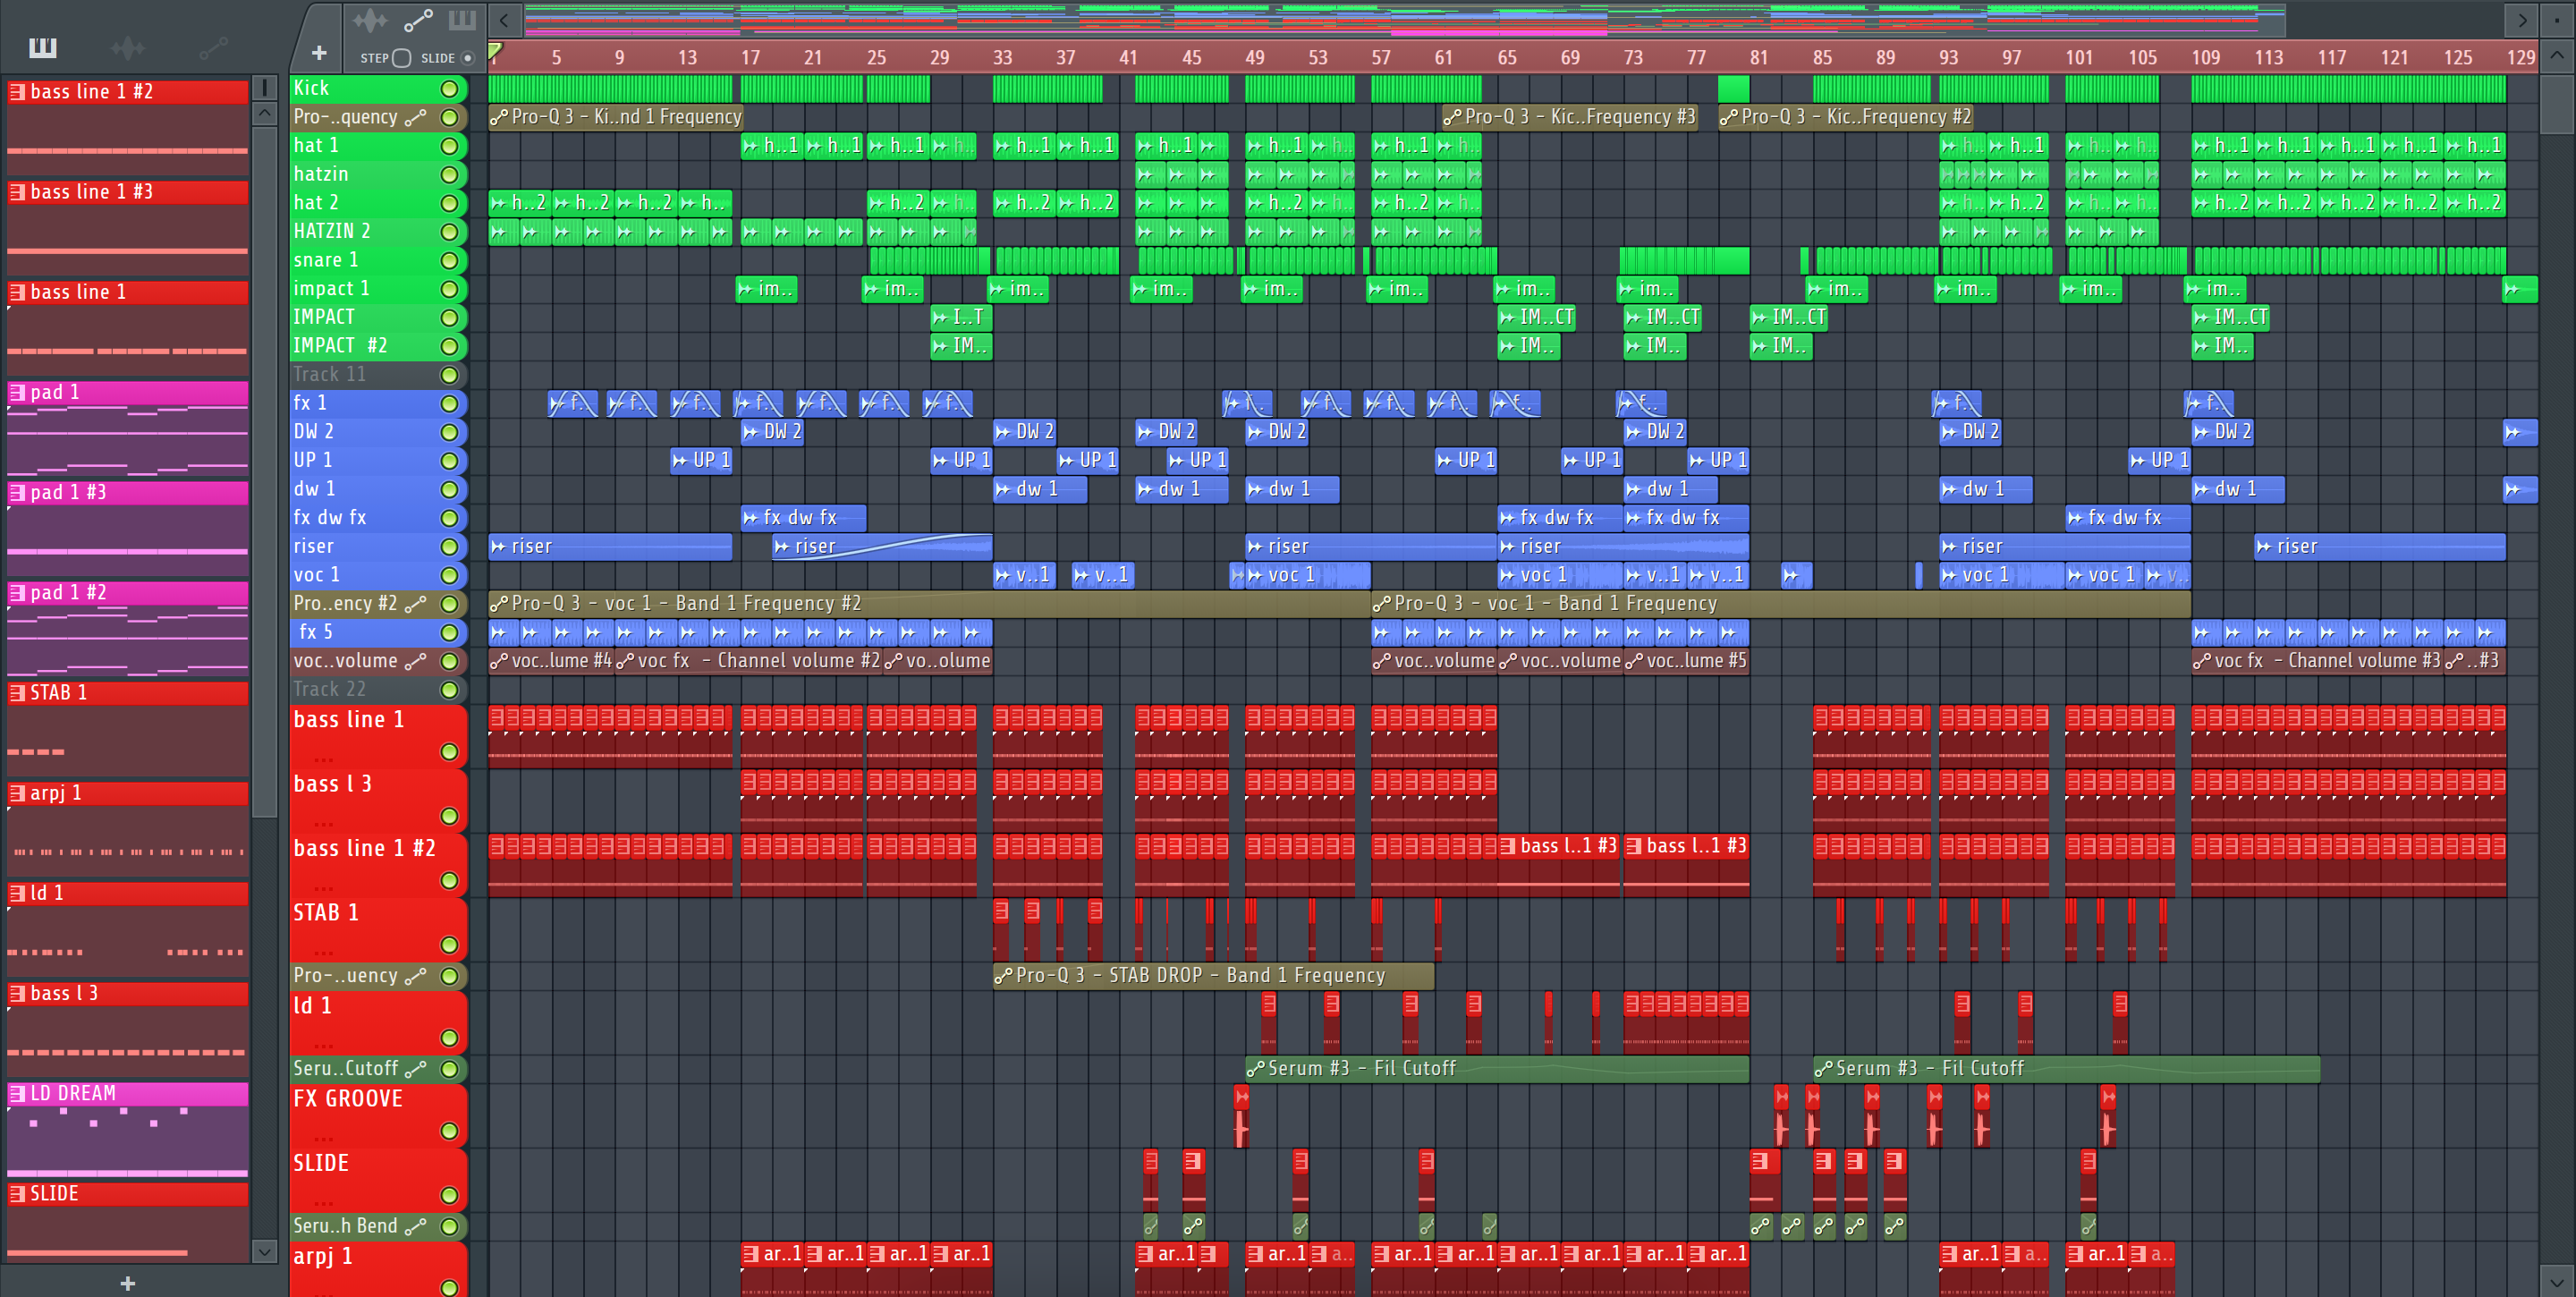
Task: Click automation icon on Seru..h Bend track header
Action: click(416, 1226)
